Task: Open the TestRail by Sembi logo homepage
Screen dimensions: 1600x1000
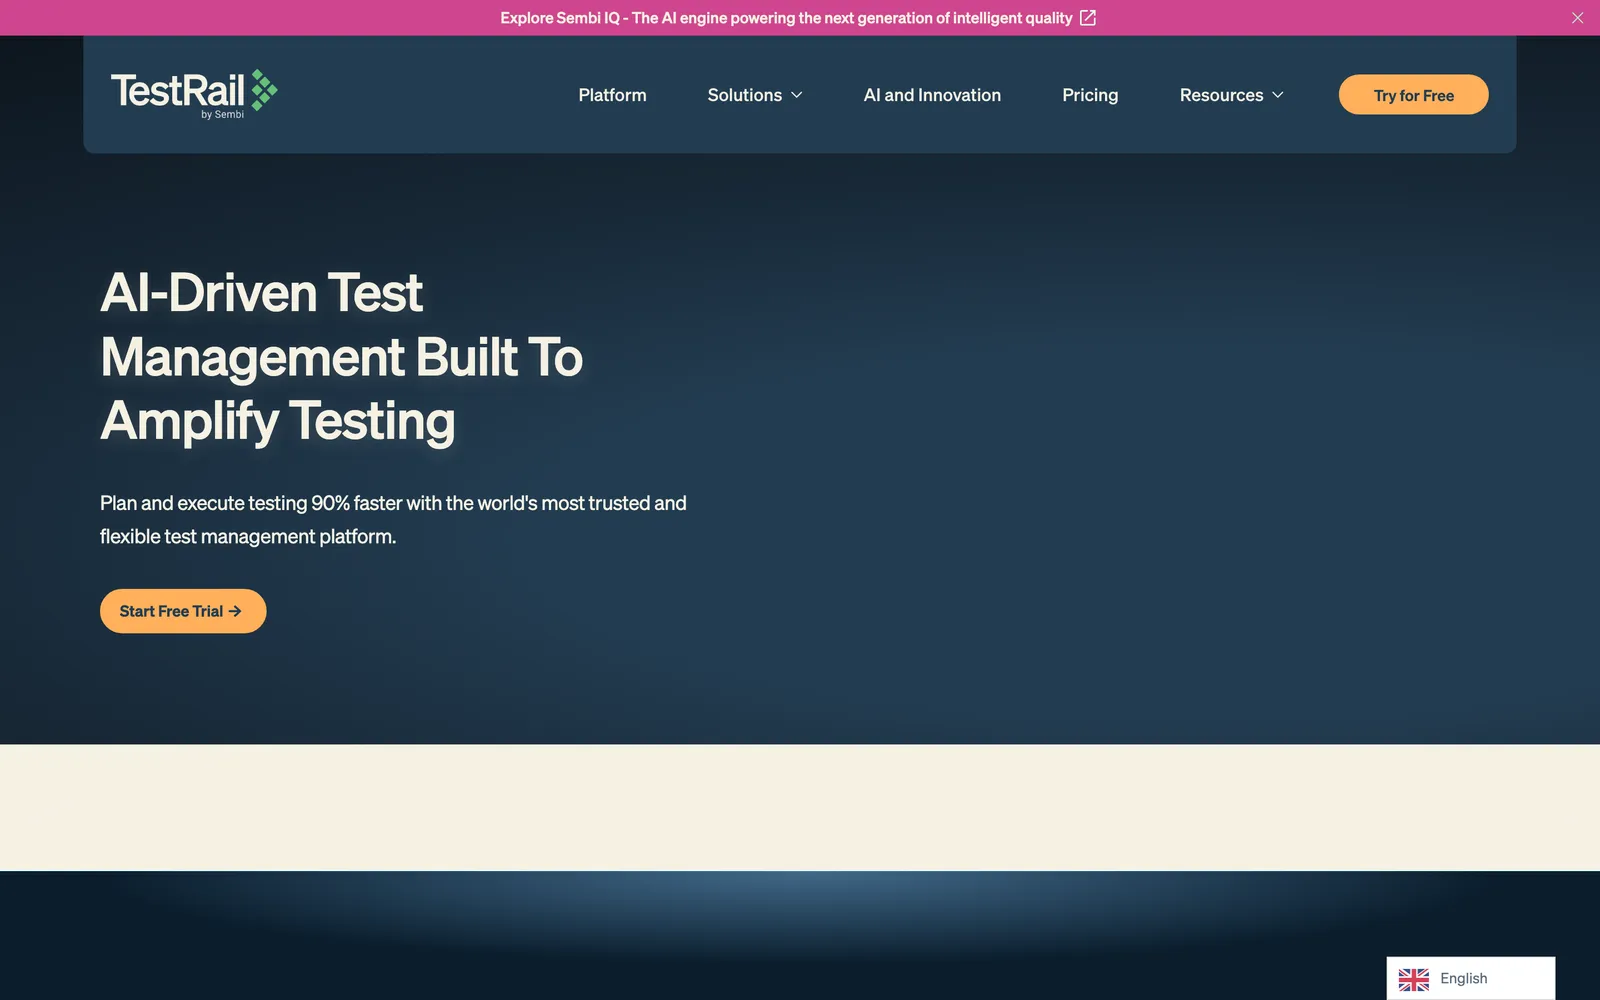Action: click(194, 94)
